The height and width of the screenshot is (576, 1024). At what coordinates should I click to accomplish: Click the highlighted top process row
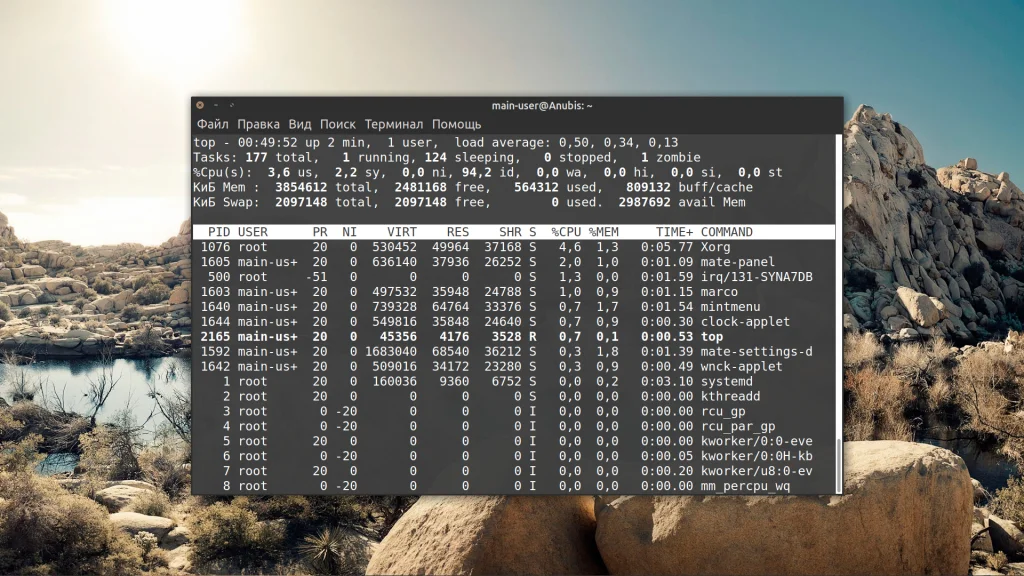tap(500, 337)
